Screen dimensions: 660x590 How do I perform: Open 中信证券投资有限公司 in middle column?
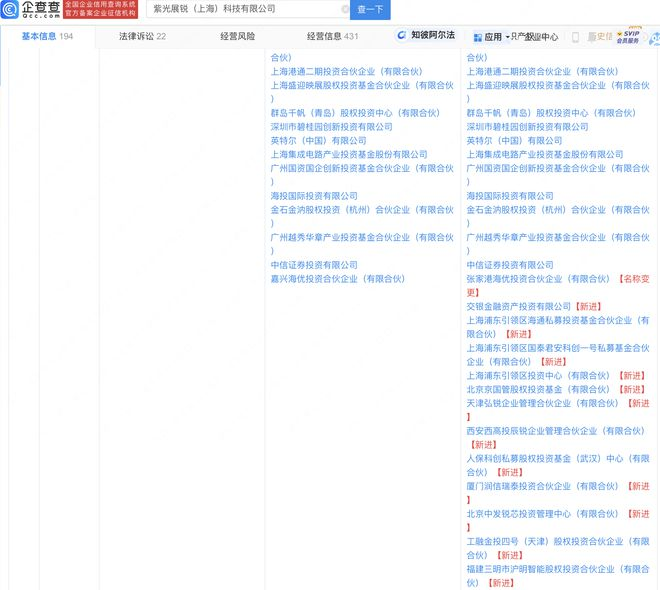tap(314, 265)
